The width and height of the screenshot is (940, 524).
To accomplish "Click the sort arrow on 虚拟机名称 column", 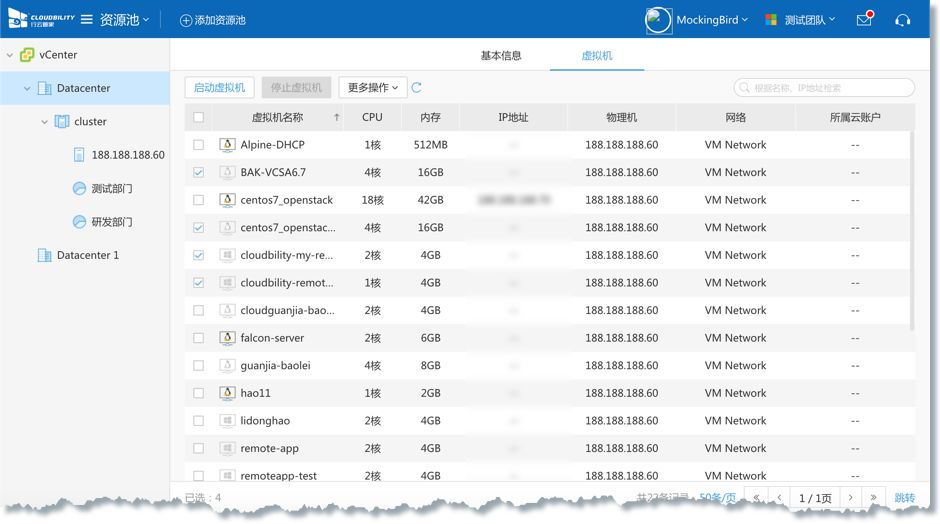I will (x=336, y=117).
